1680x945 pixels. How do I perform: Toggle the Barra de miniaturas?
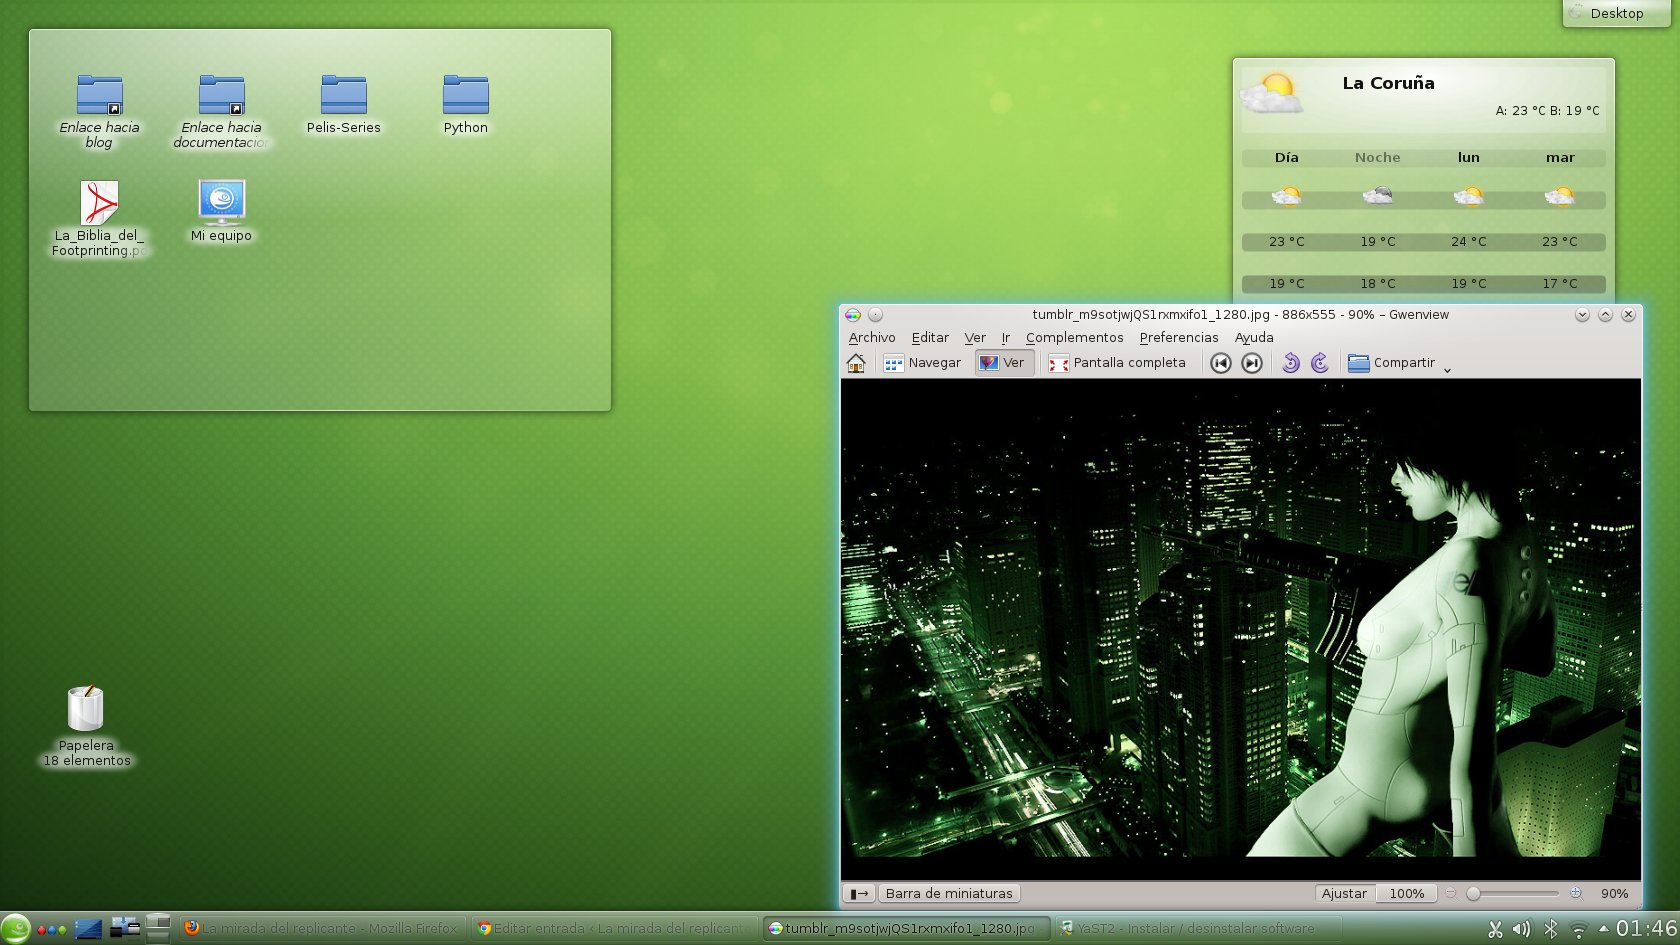tap(948, 893)
